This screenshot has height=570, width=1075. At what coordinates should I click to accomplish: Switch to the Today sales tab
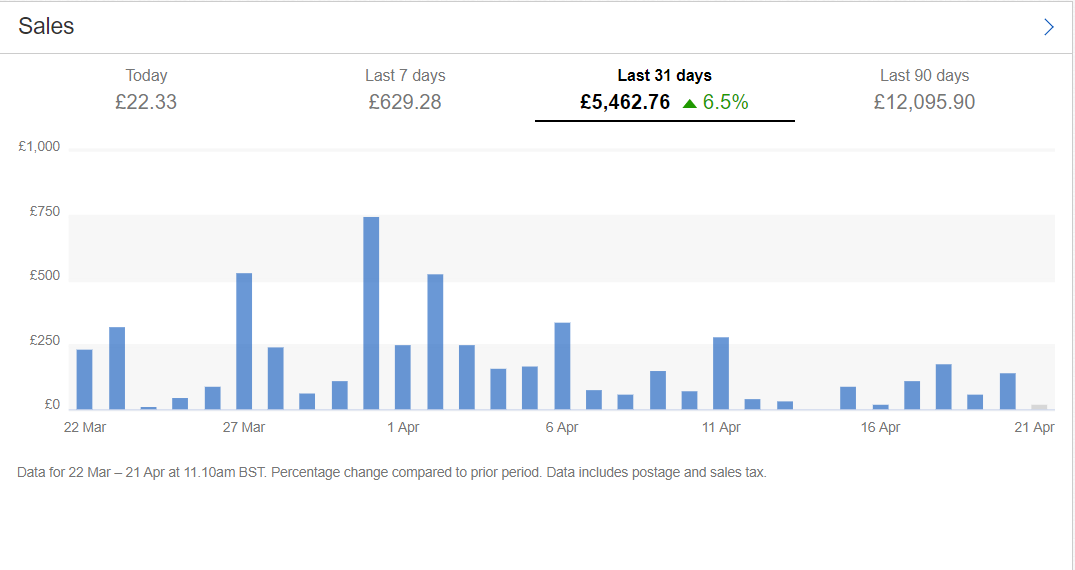[x=146, y=89]
